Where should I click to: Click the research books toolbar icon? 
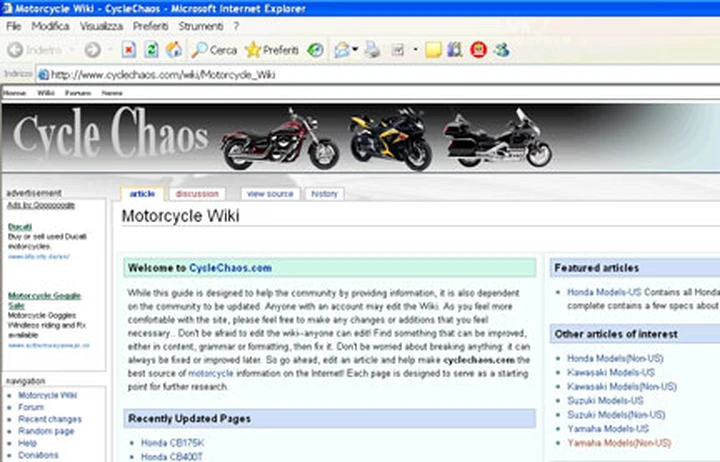click(455, 50)
